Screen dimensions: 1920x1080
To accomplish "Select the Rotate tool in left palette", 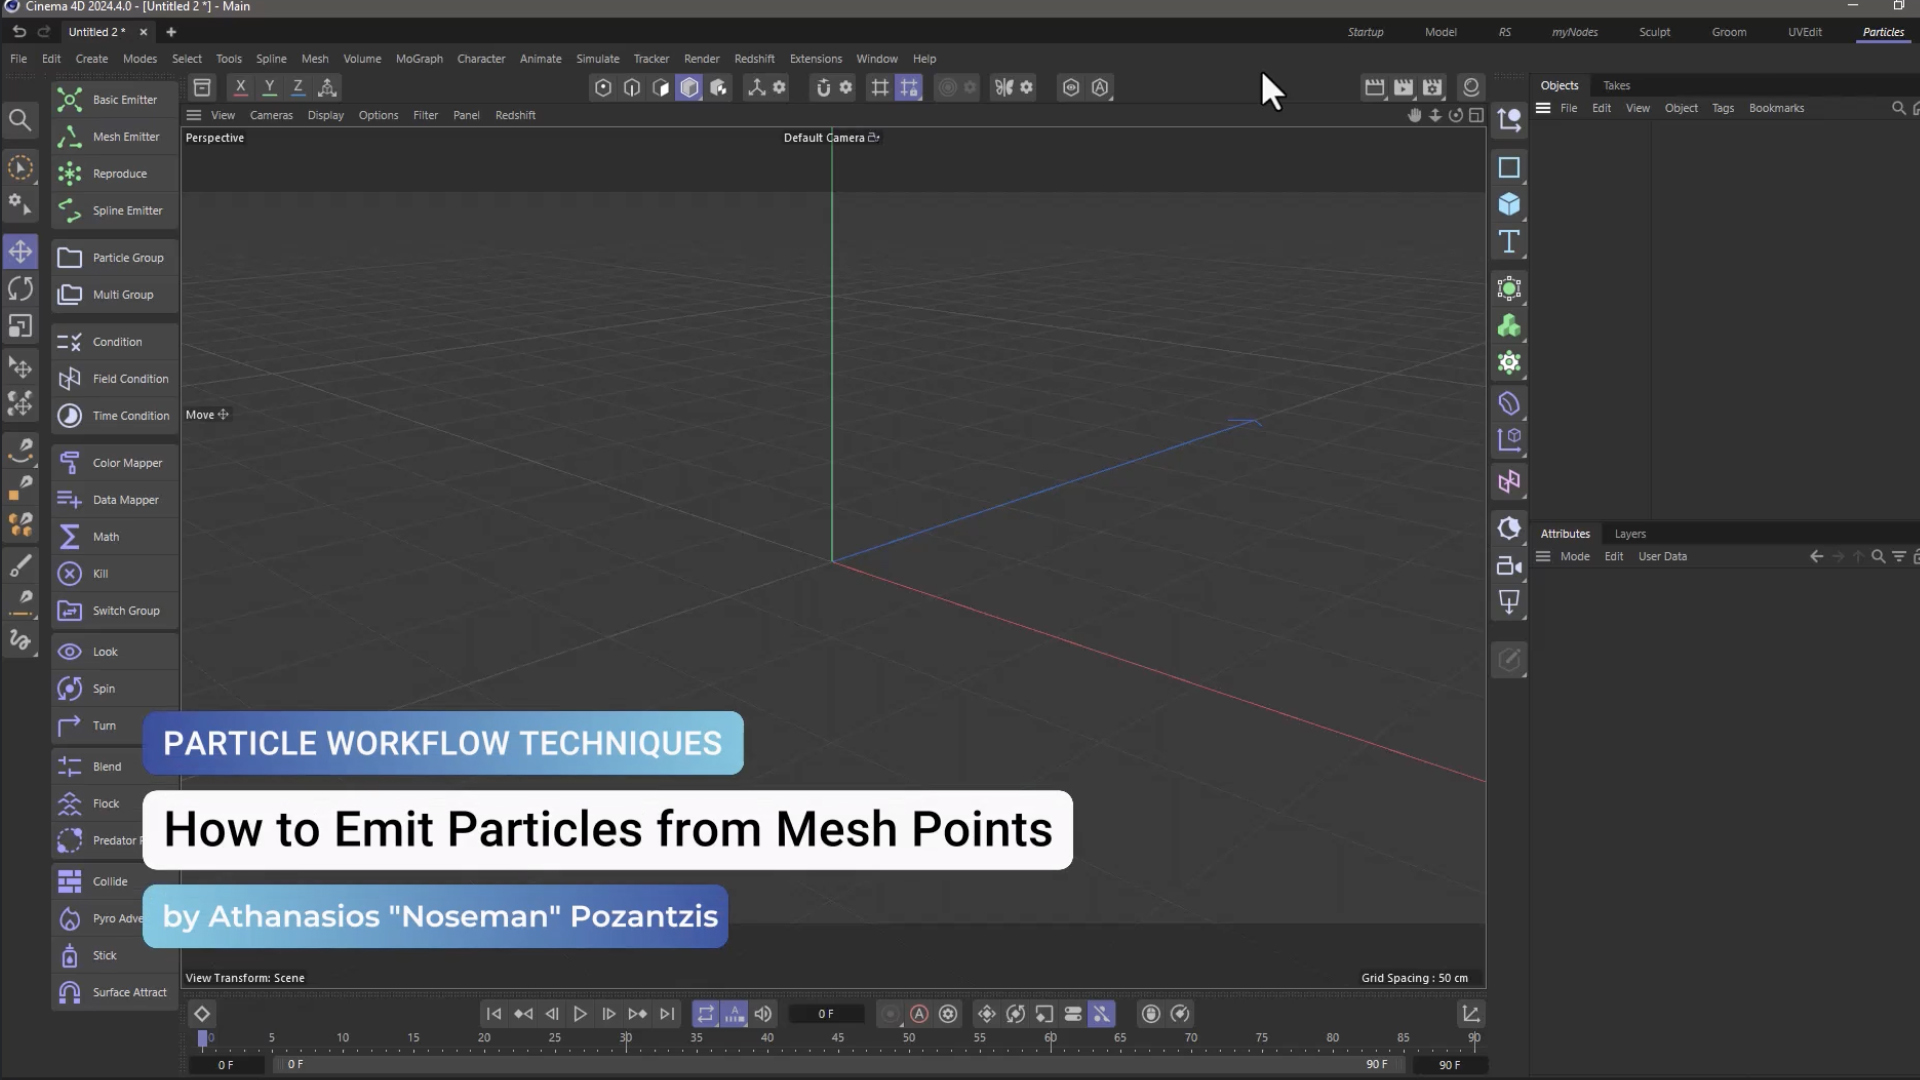I will pos(20,289).
